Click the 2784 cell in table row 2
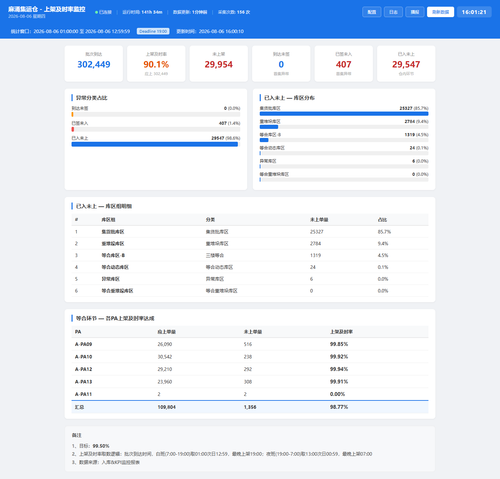500x479 pixels. [x=315, y=244]
